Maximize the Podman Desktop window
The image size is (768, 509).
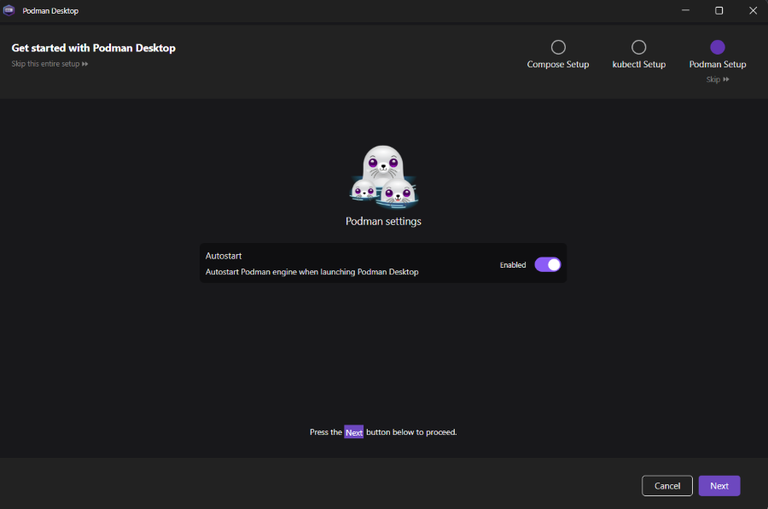pyautogui.click(x=719, y=10)
